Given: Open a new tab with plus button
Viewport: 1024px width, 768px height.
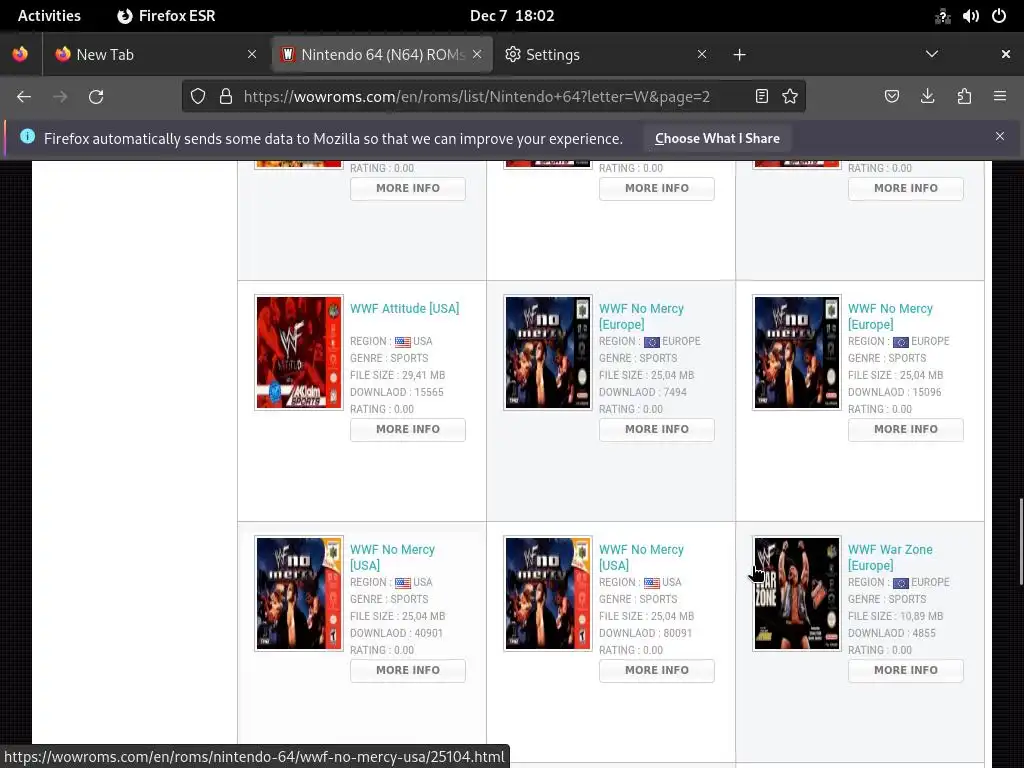Looking at the screenshot, I should 739,55.
